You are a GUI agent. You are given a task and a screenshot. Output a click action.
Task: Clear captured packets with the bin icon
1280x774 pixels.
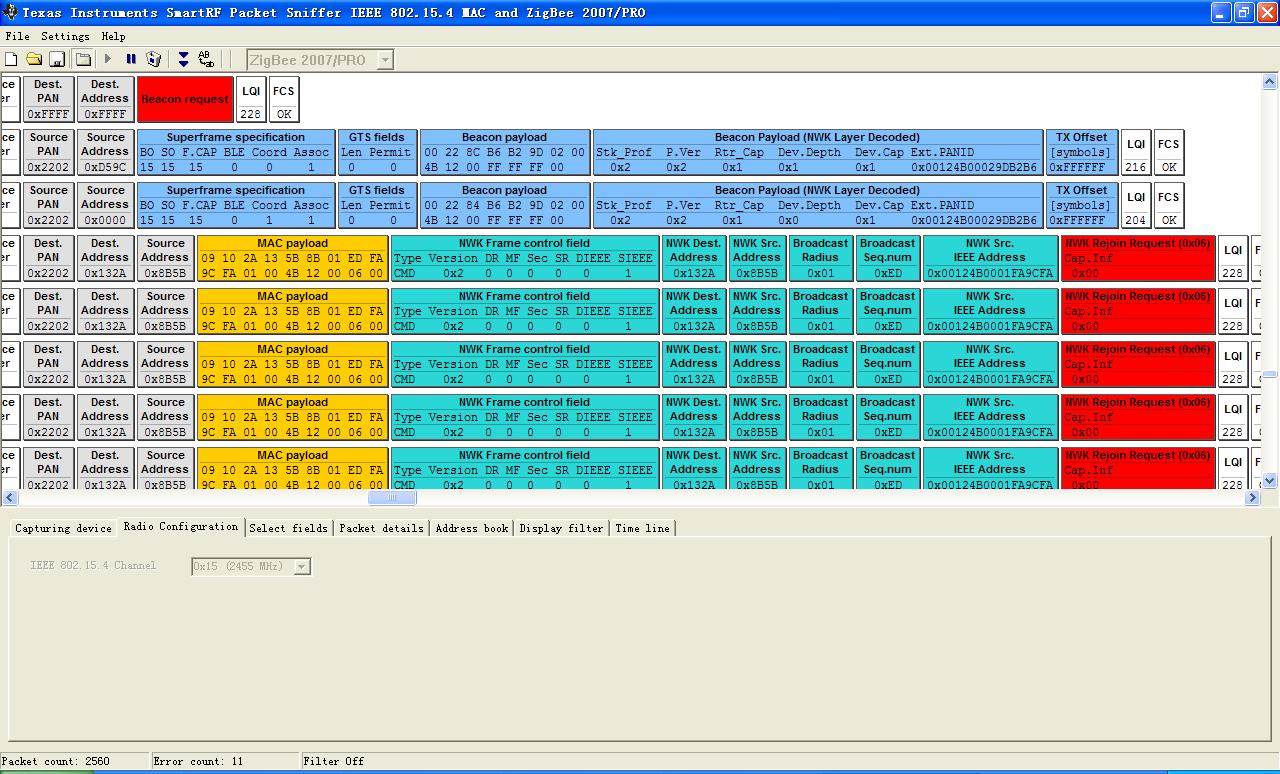(154, 60)
